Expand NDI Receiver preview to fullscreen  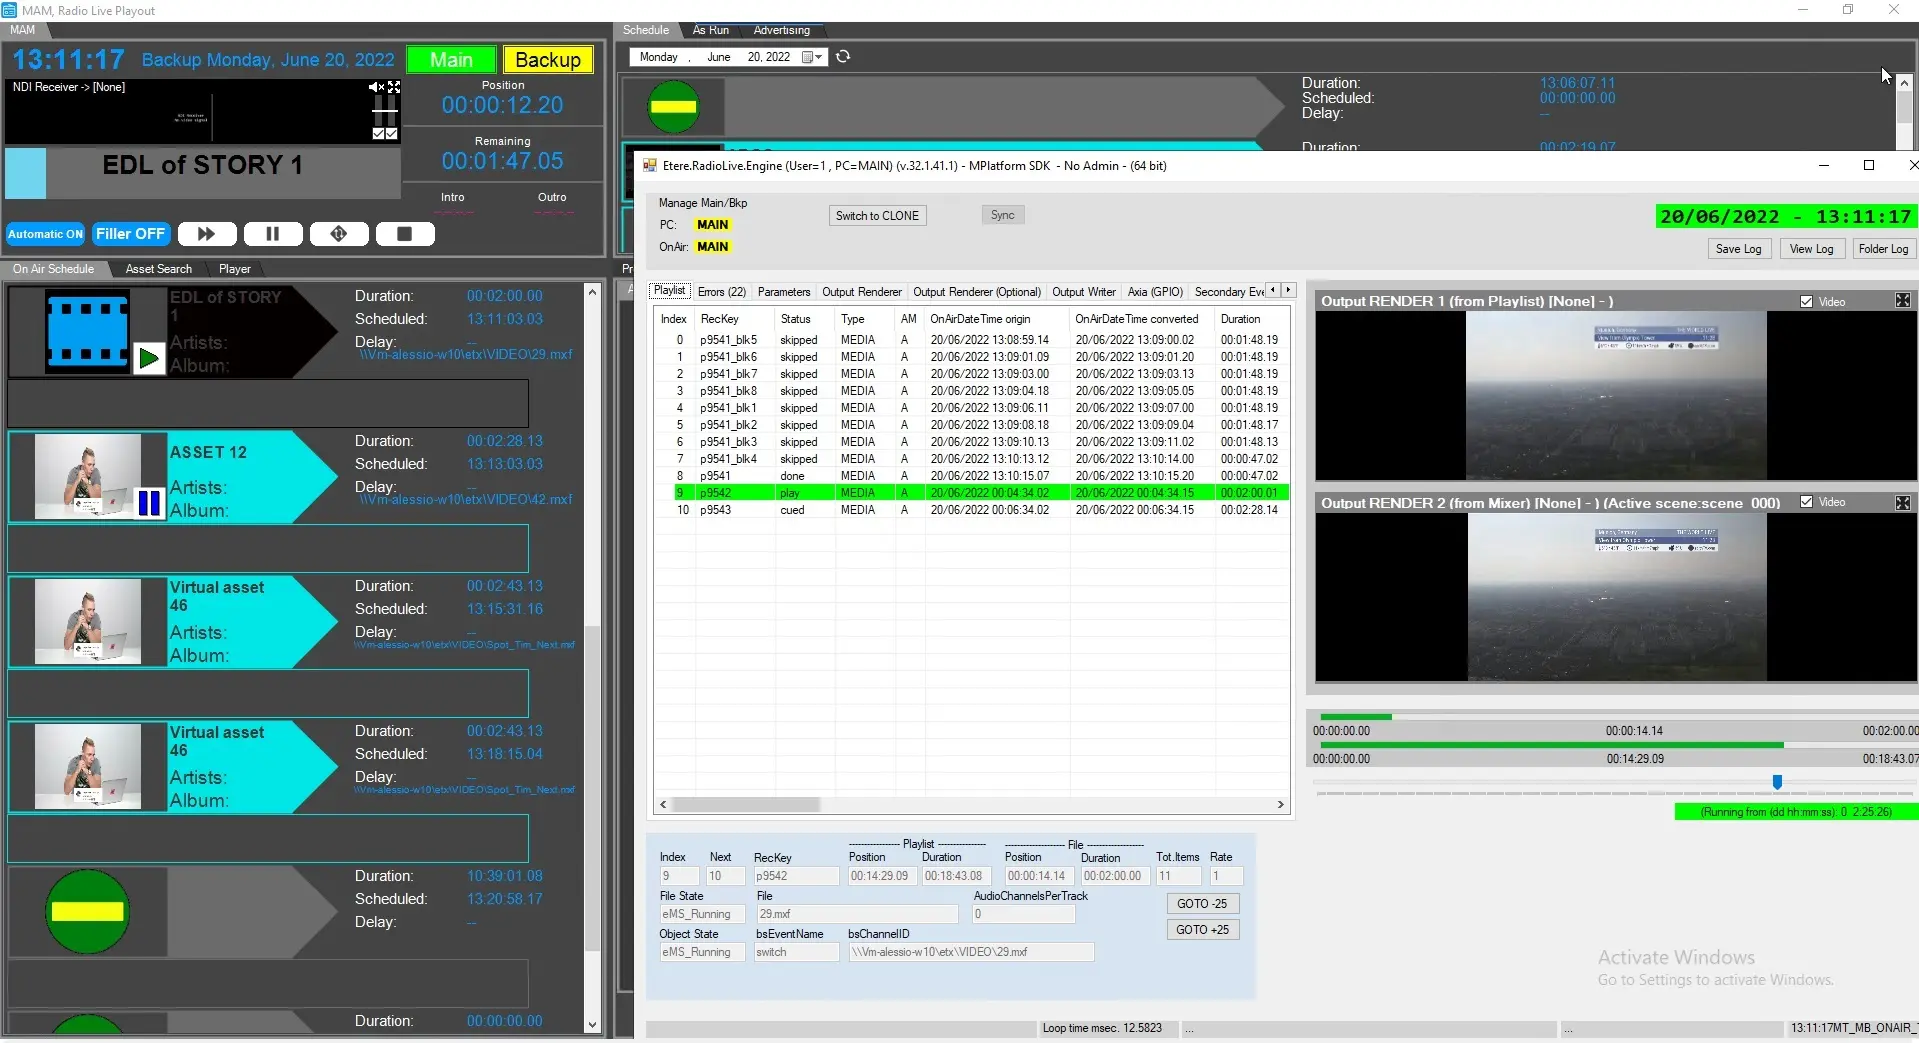click(394, 88)
